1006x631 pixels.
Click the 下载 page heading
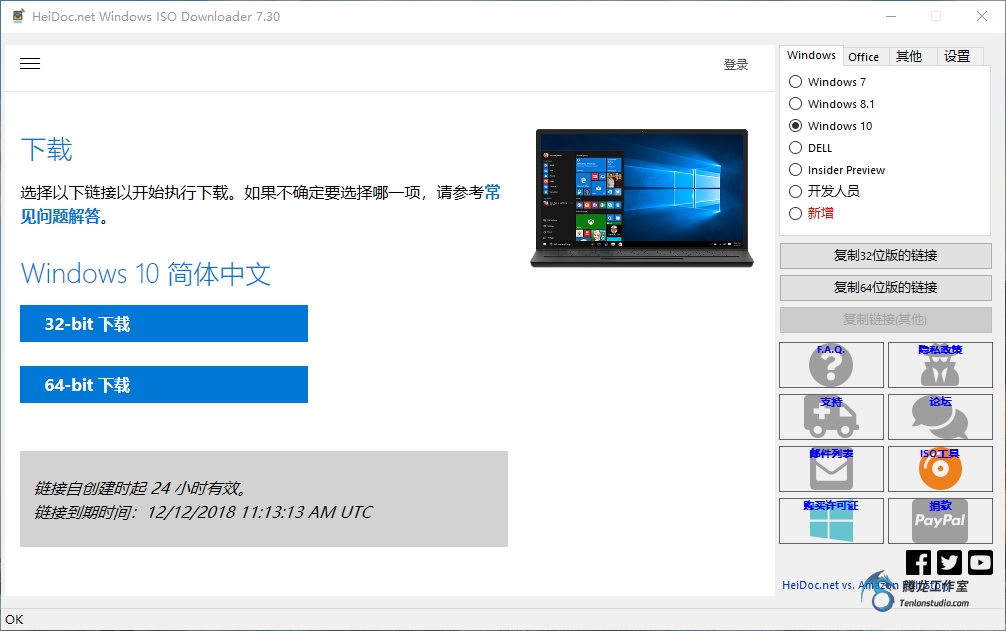click(47, 149)
